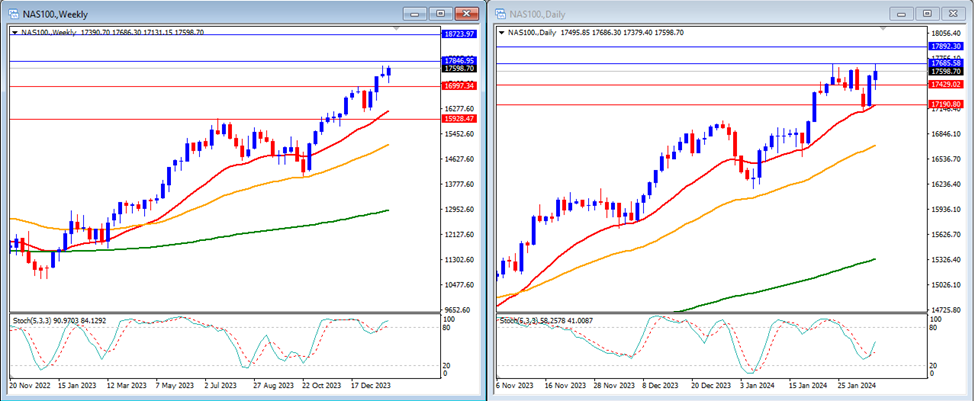This screenshot has width=975, height=401.
Task: Click the 7 May 2023 date on Weekly axis
Action: (175, 385)
